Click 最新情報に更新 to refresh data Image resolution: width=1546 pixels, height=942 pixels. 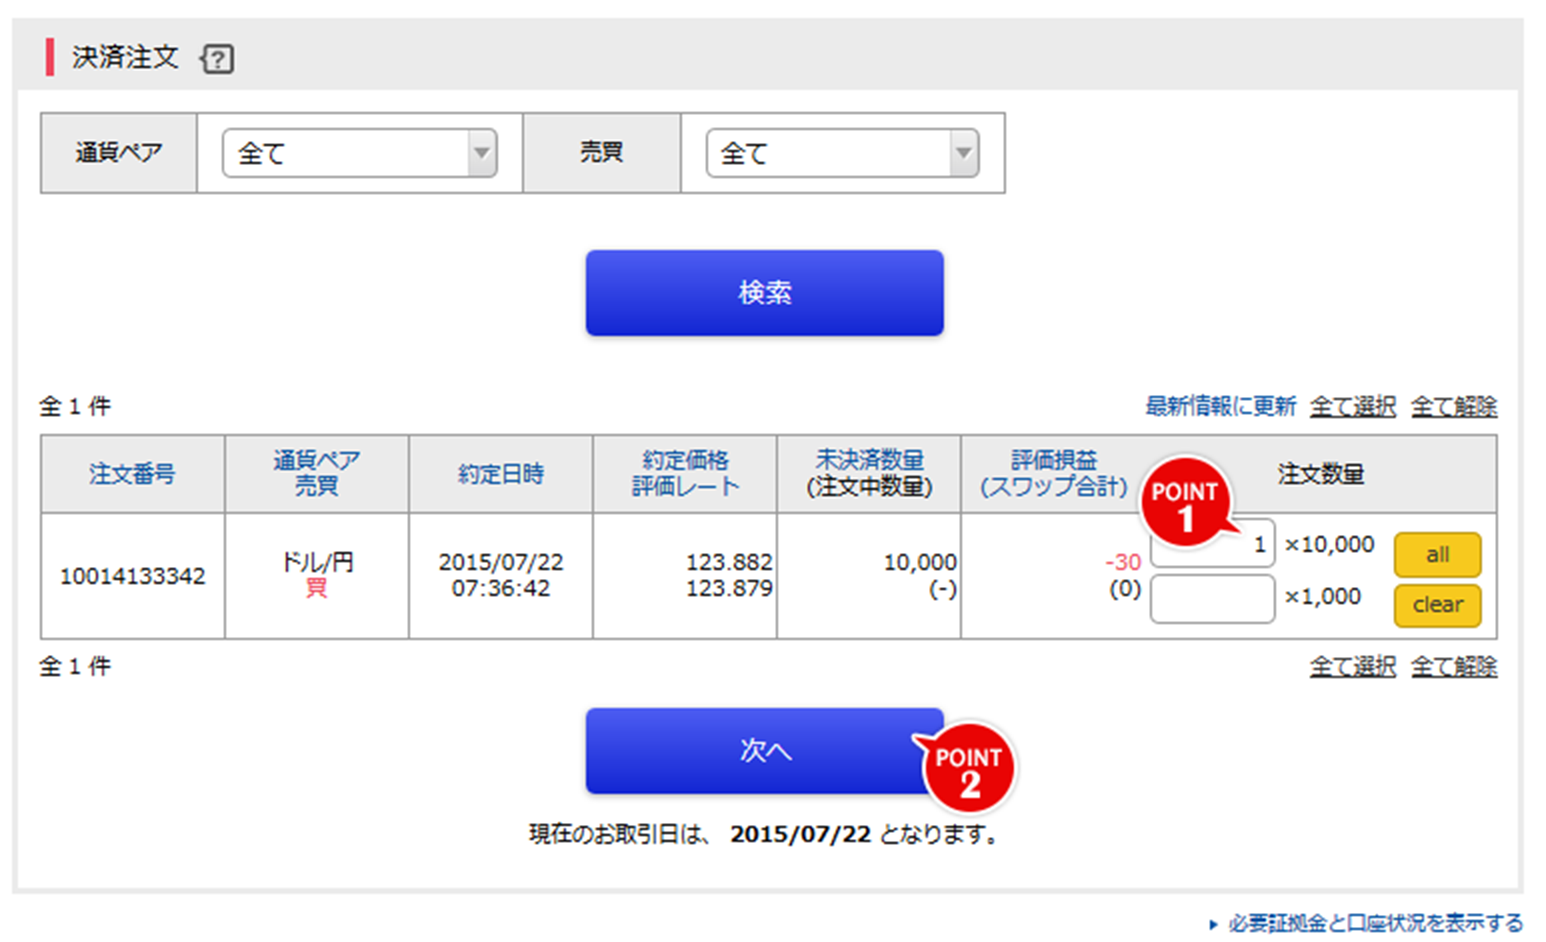pyautogui.click(x=1220, y=406)
